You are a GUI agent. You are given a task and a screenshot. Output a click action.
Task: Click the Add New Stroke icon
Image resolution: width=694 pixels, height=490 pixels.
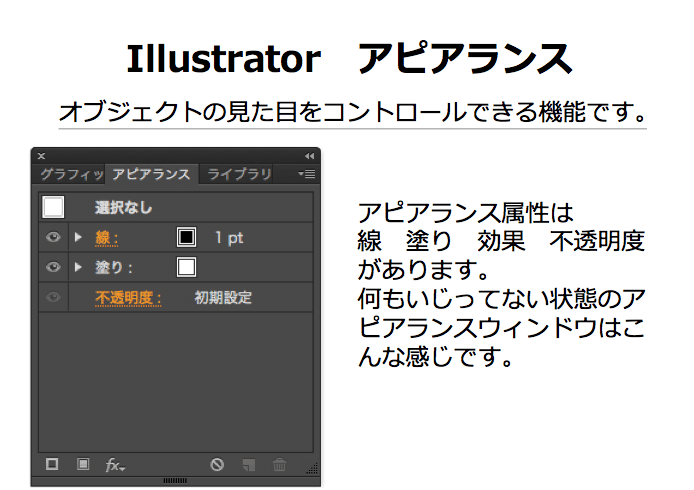pyautogui.click(x=52, y=464)
